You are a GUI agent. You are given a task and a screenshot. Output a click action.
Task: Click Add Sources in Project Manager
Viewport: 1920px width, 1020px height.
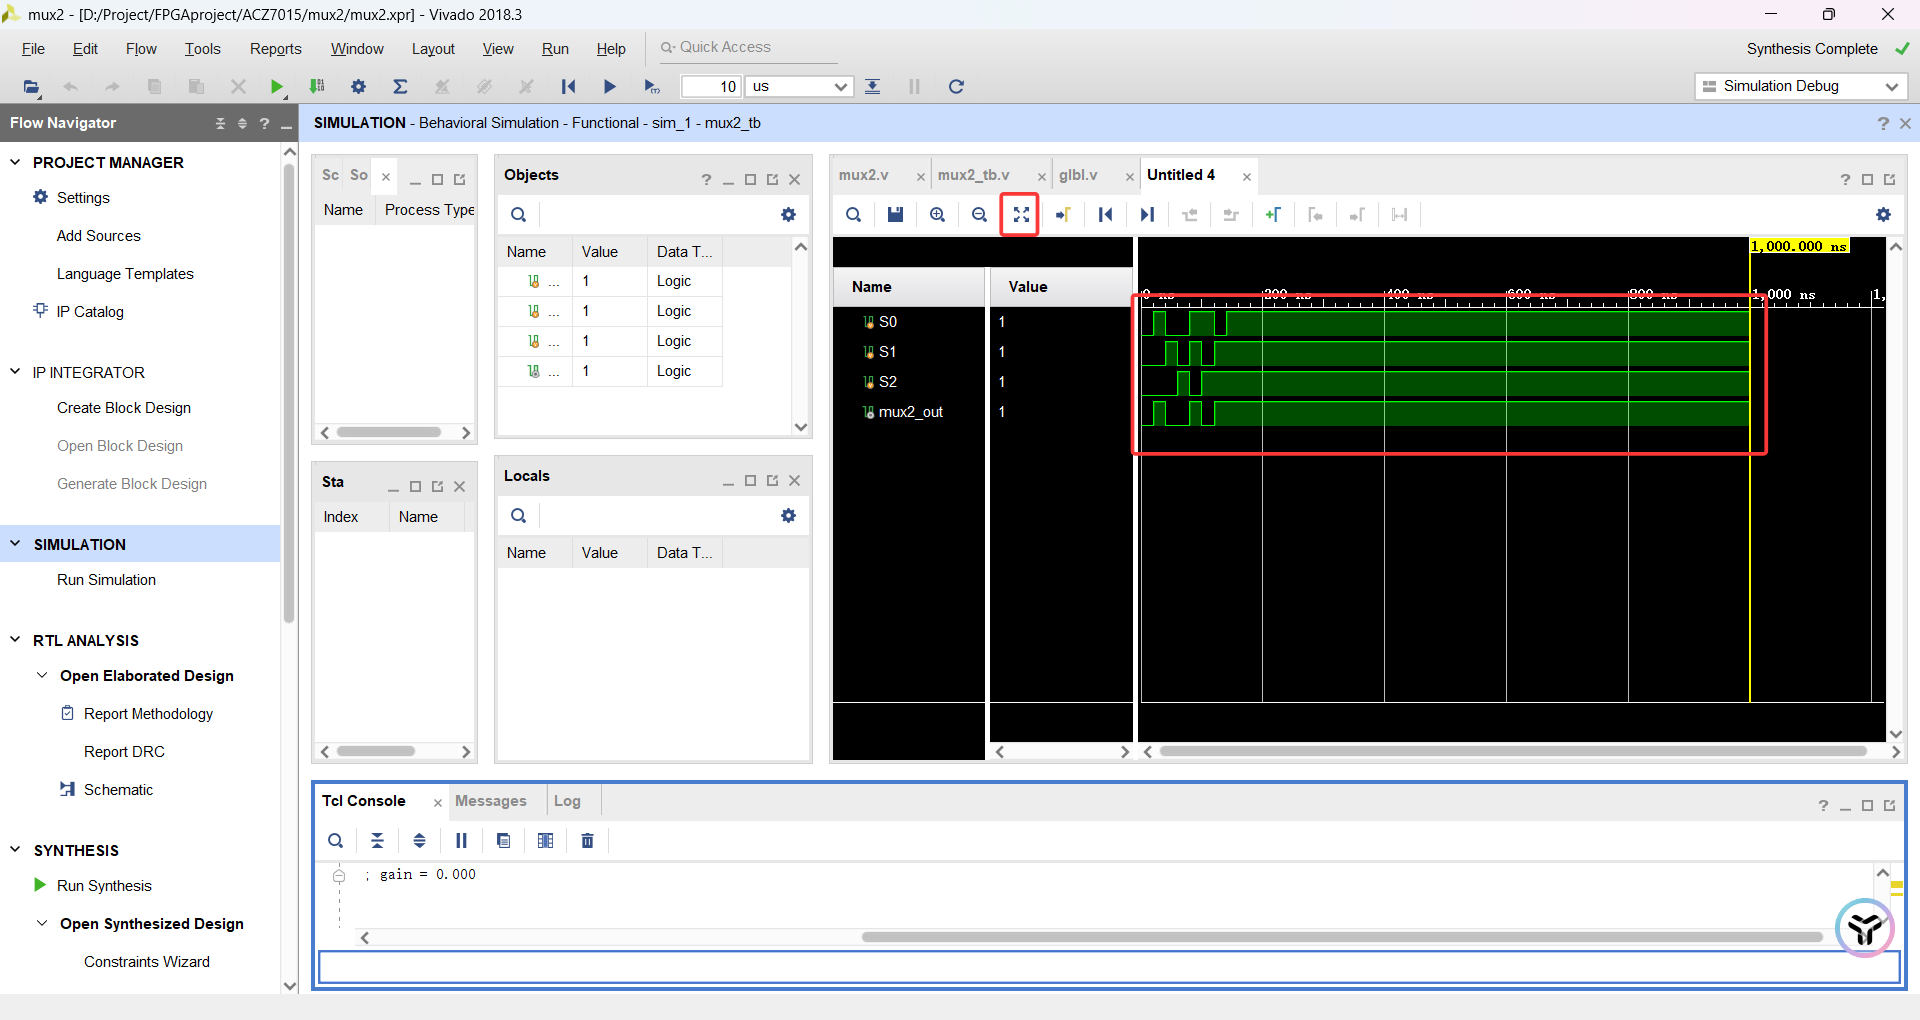coord(98,236)
